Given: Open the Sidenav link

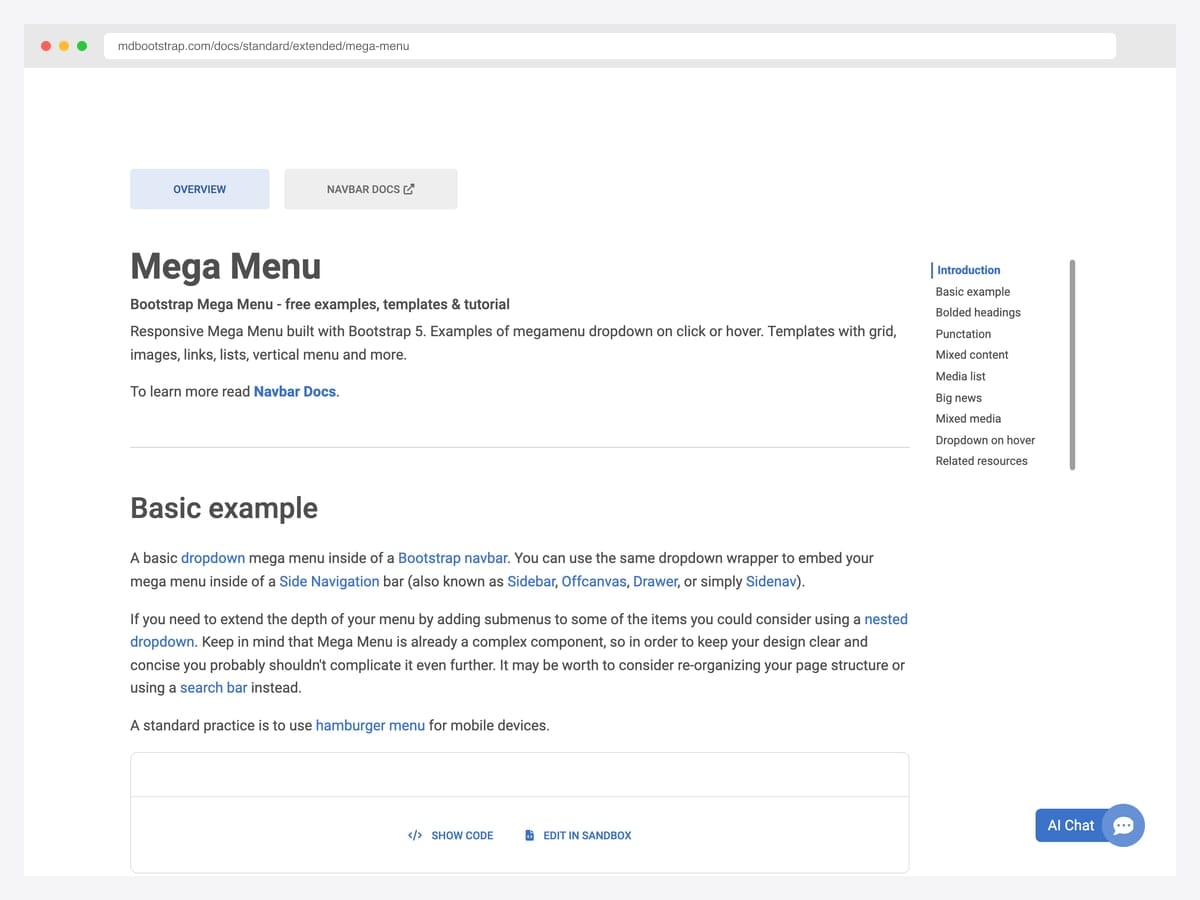Looking at the screenshot, I should (773, 581).
